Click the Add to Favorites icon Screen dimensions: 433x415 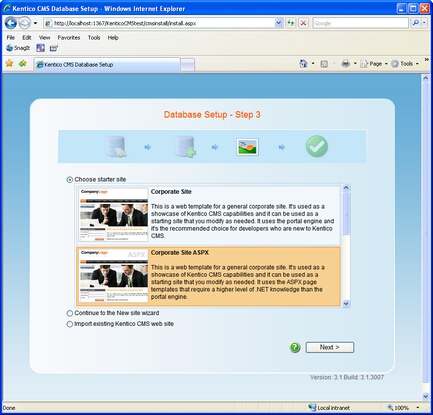23,63
